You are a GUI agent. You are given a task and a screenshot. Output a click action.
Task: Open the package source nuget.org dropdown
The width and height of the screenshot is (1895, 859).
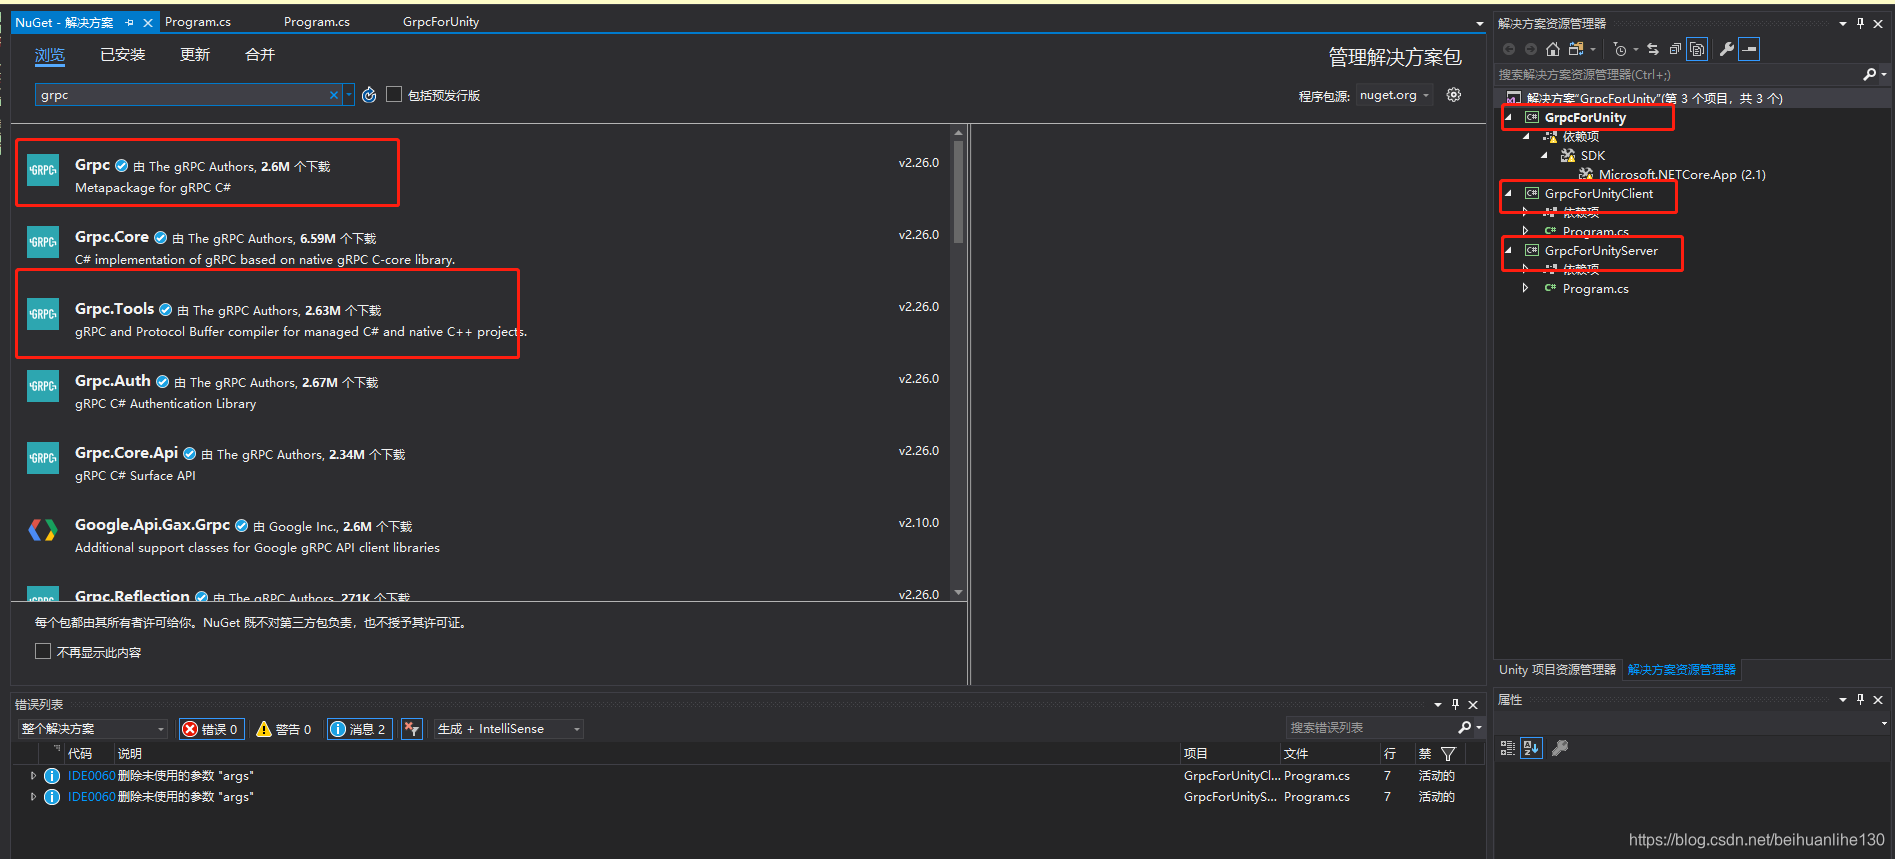(x=1394, y=95)
